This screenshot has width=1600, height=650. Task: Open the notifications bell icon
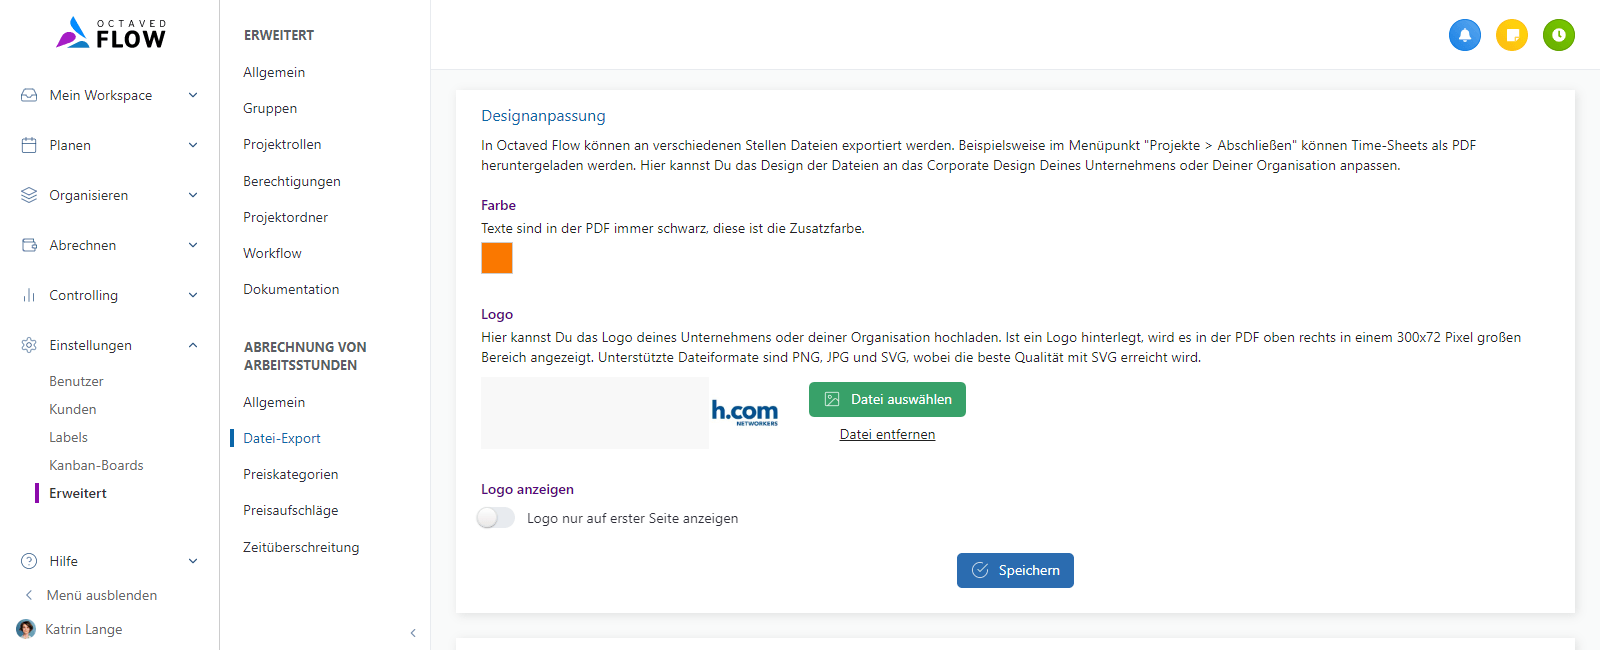point(1465,35)
